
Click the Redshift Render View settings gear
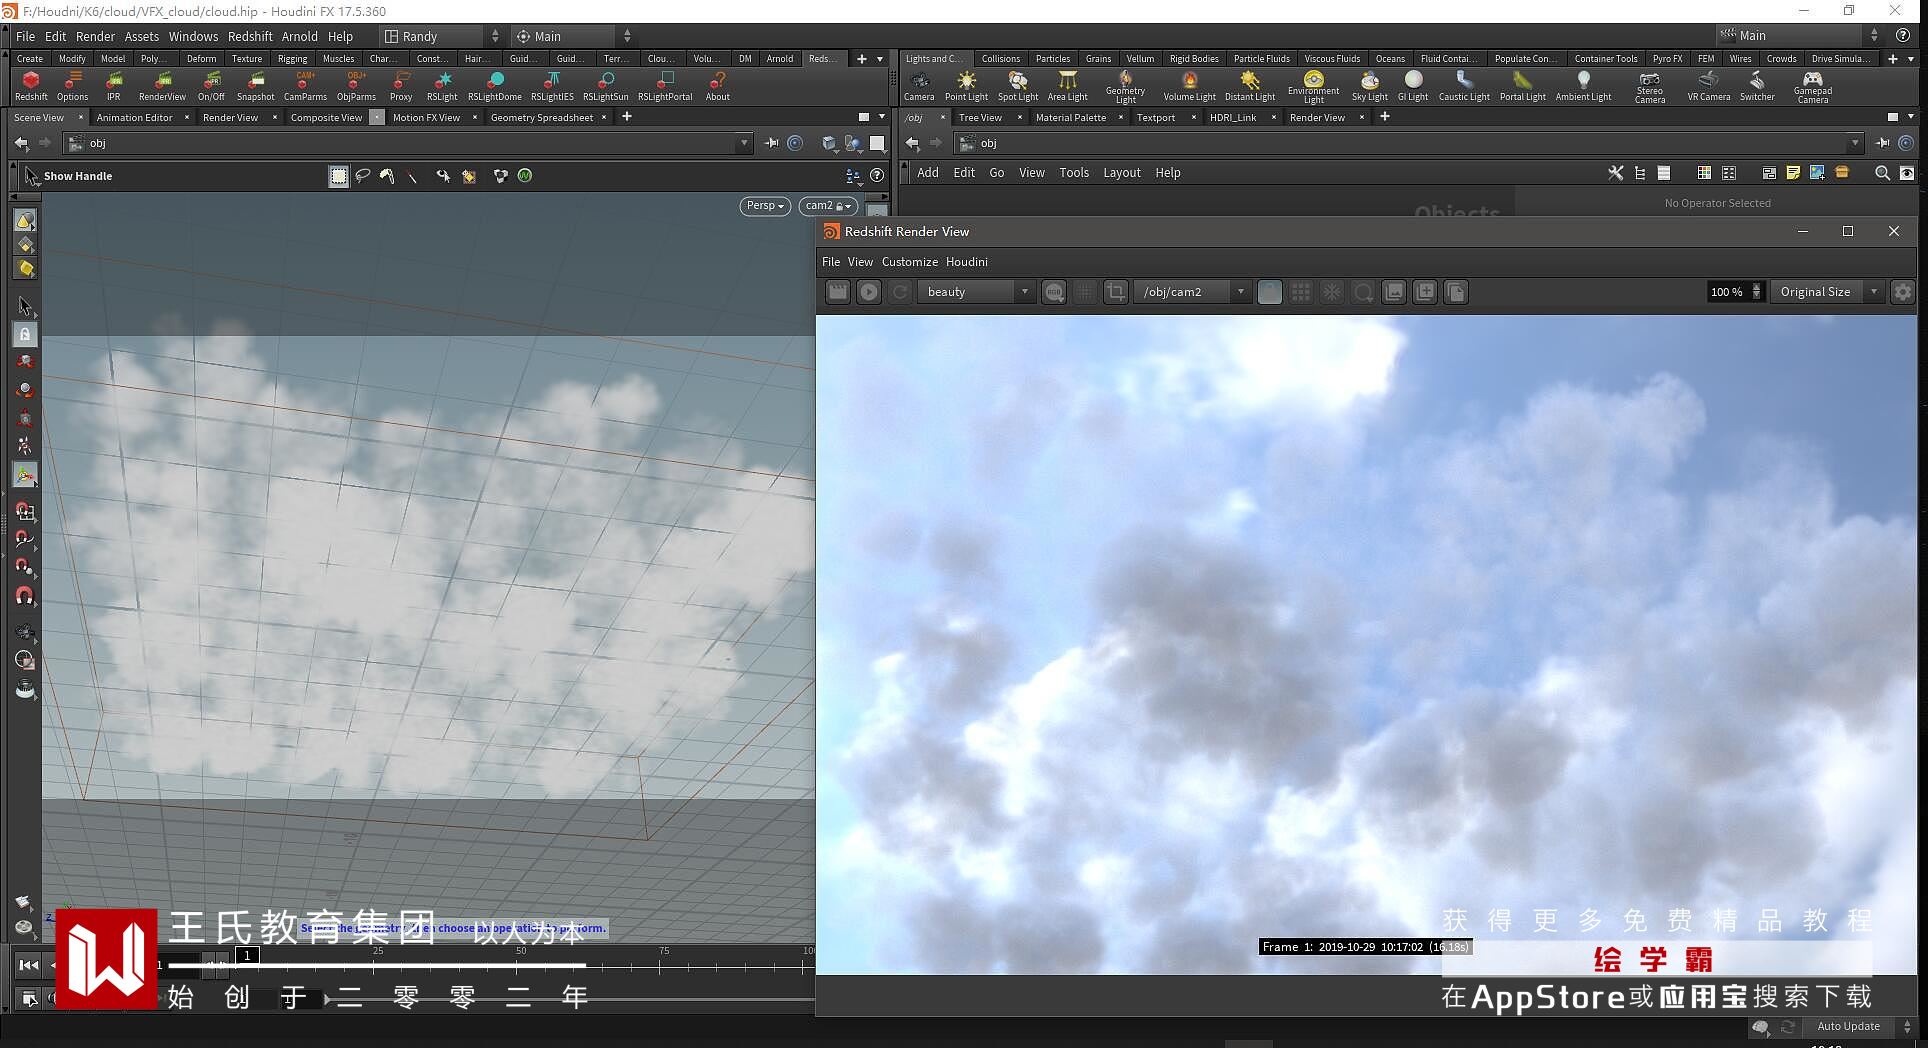coord(1903,292)
